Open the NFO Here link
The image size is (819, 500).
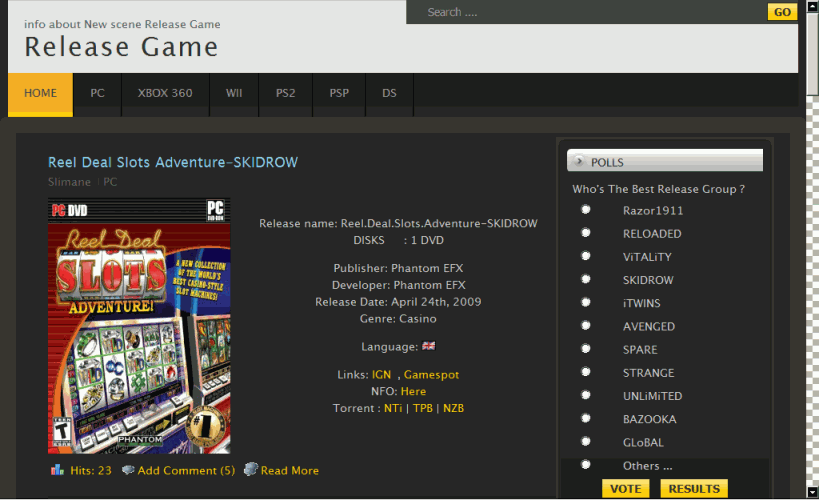tap(413, 391)
